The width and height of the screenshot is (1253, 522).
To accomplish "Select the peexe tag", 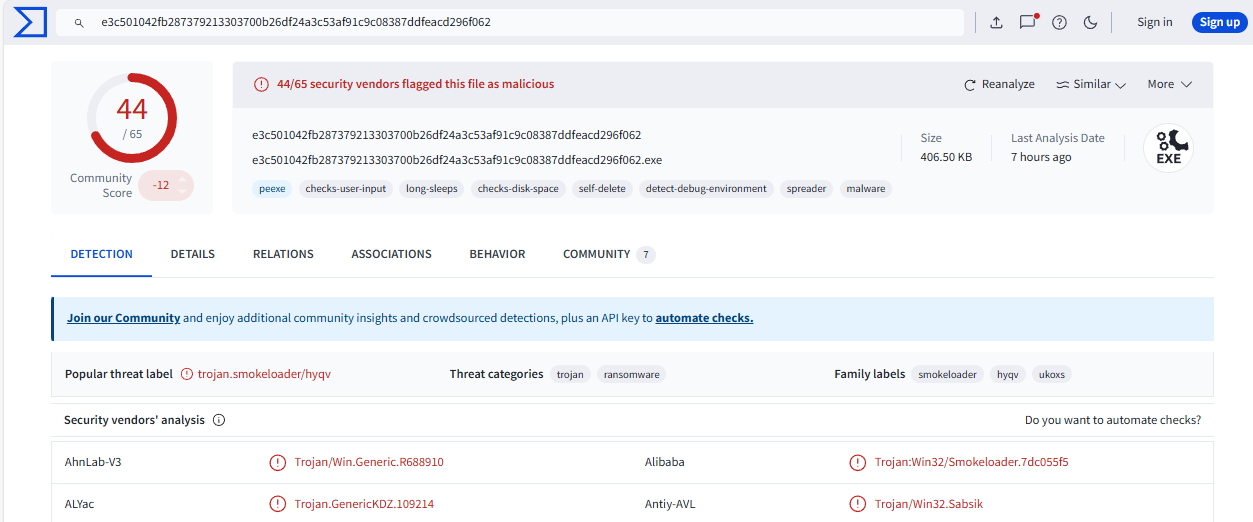I will 272,188.
